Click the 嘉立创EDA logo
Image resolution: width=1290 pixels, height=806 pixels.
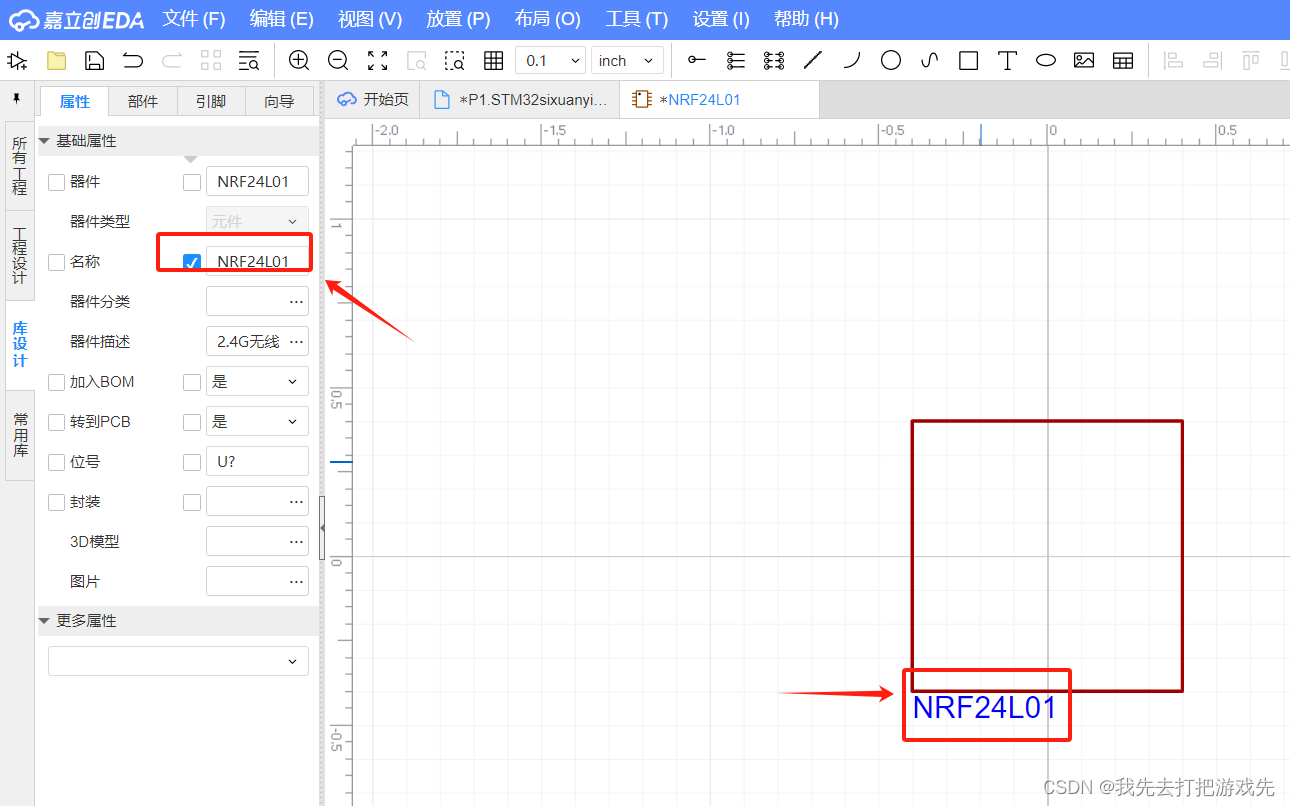pyautogui.click(x=77, y=19)
